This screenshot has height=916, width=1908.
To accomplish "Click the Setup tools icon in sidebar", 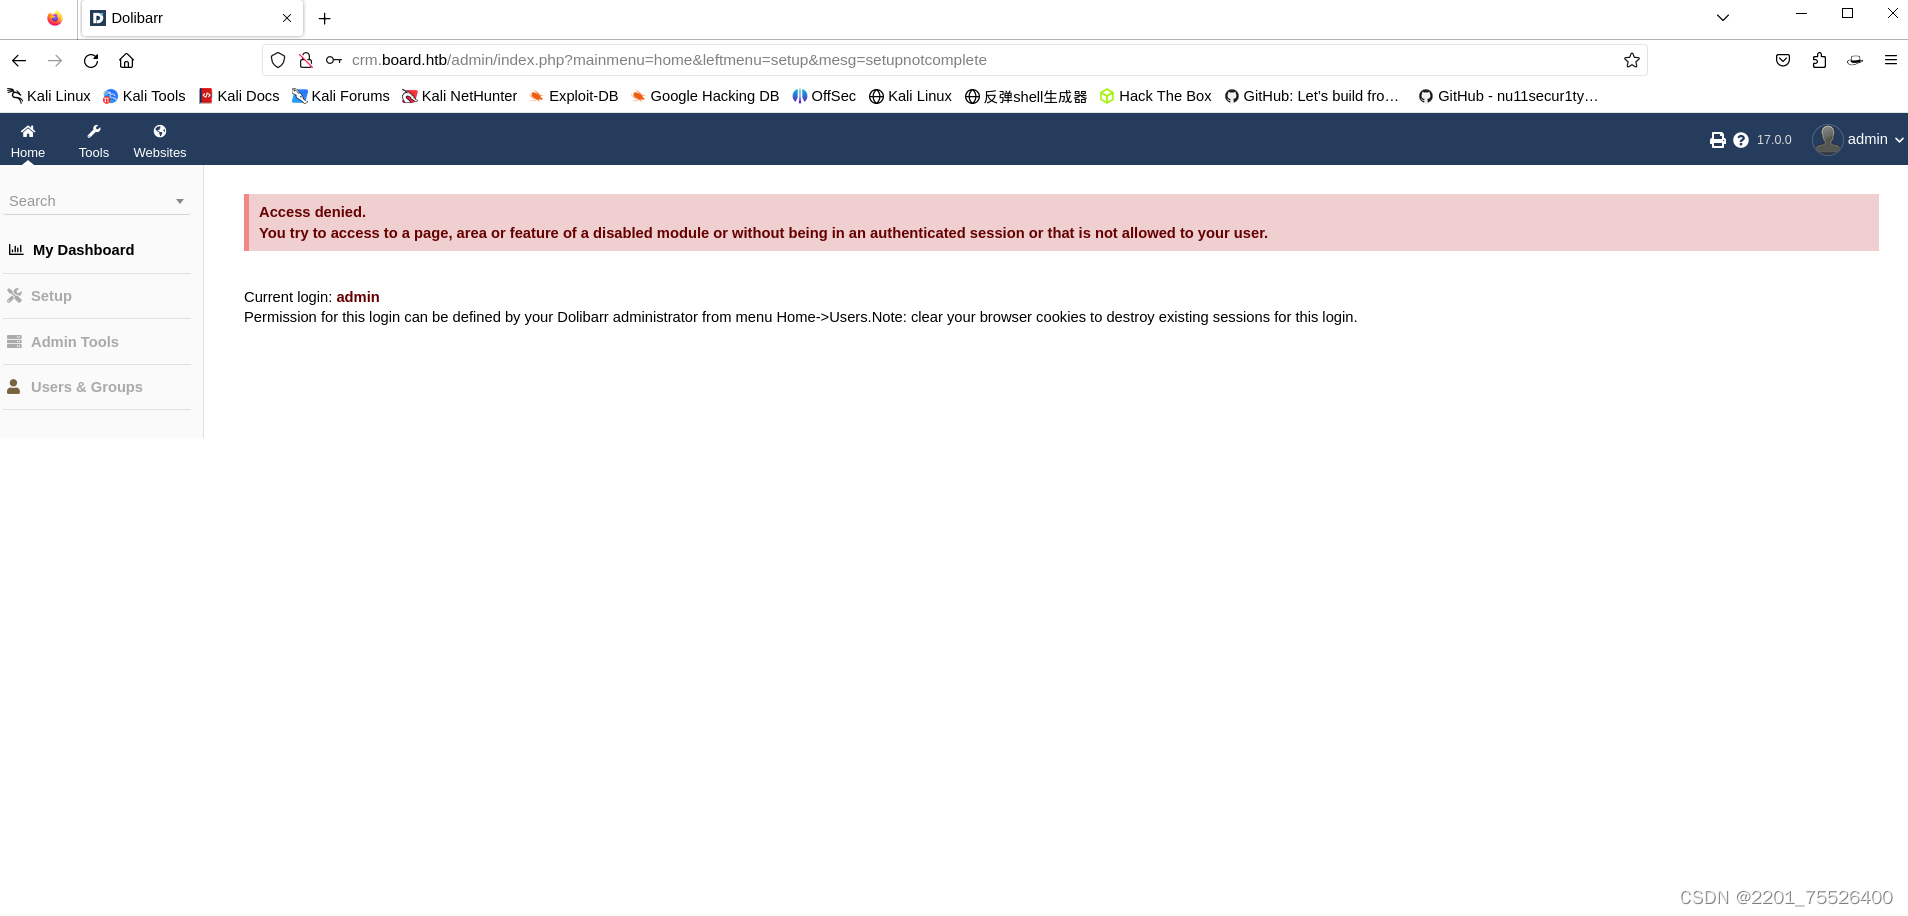I will pyautogui.click(x=14, y=296).
